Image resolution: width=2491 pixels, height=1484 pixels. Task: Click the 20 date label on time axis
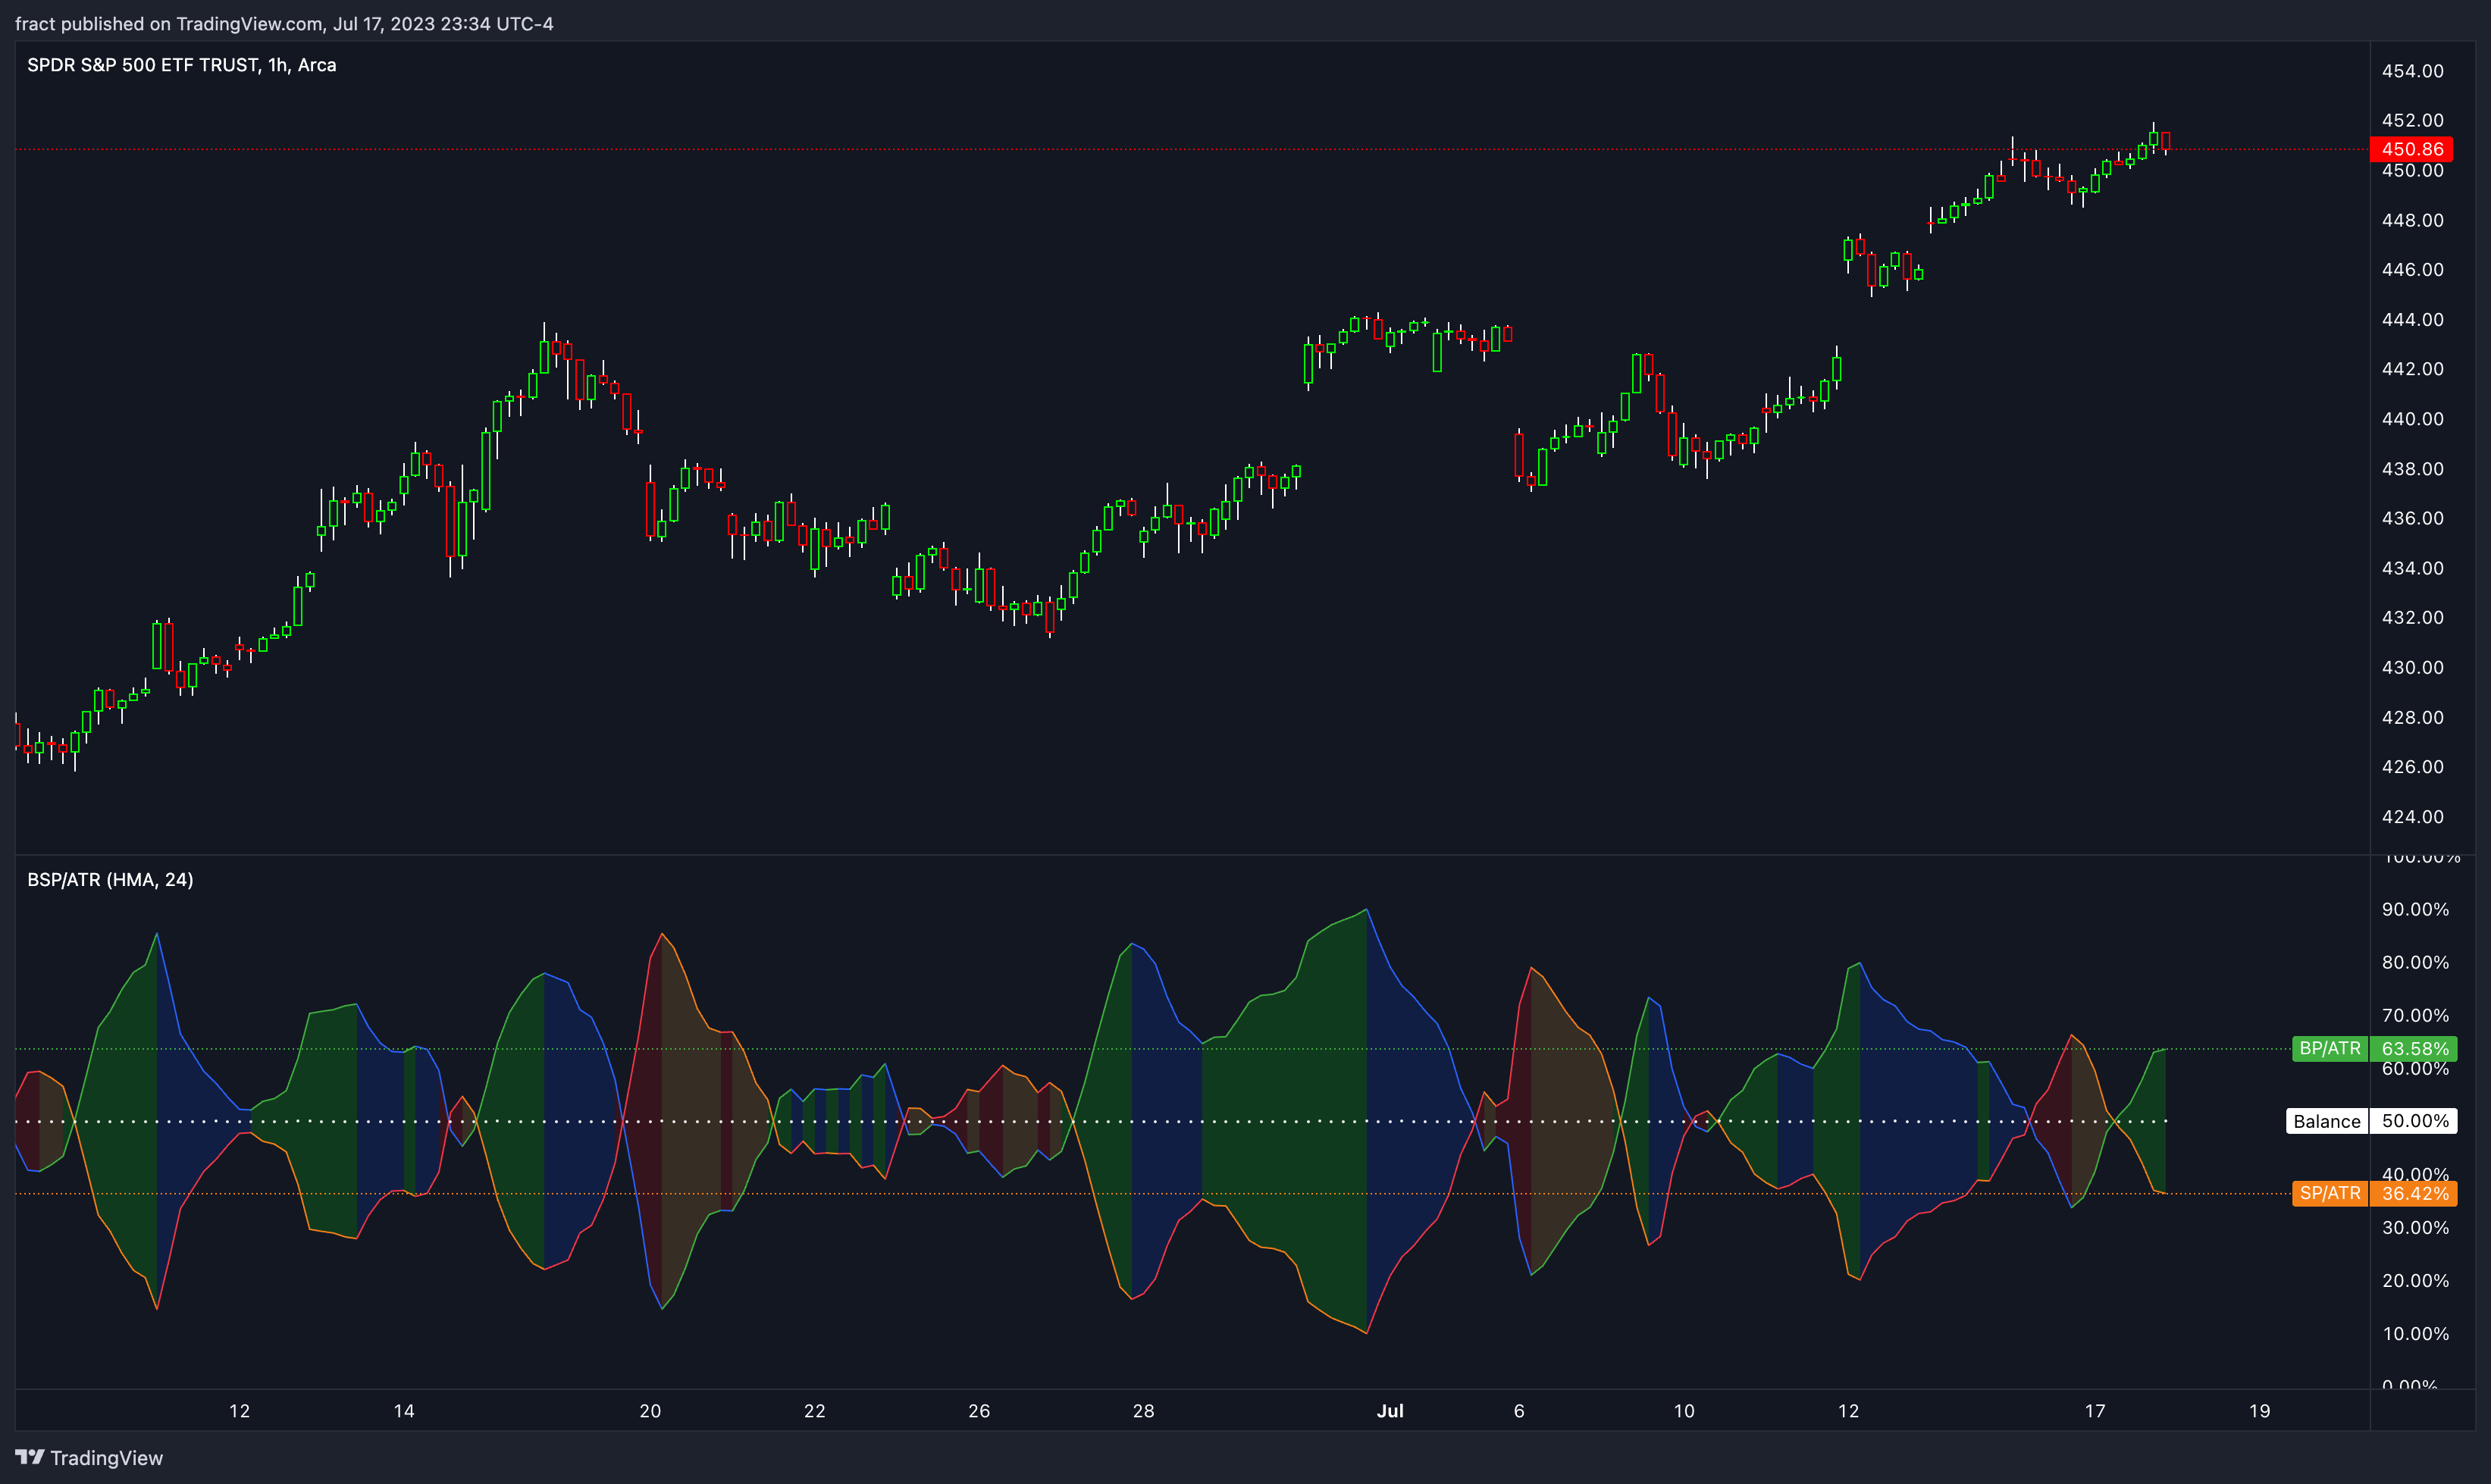click(650, 1411)
